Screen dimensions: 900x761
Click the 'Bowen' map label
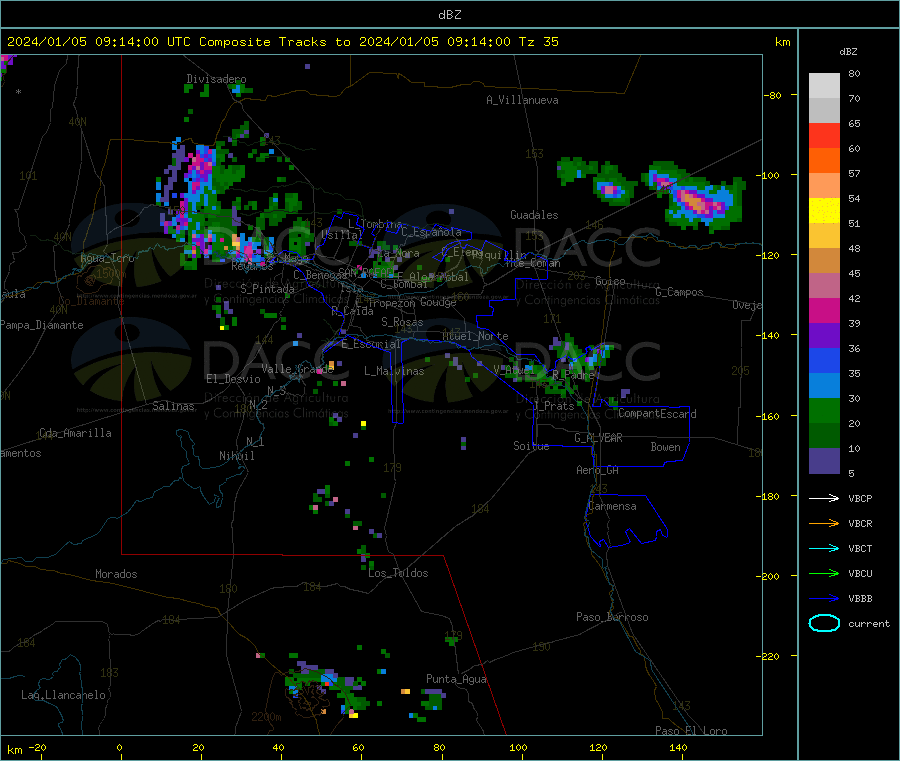tap(665, 447)
